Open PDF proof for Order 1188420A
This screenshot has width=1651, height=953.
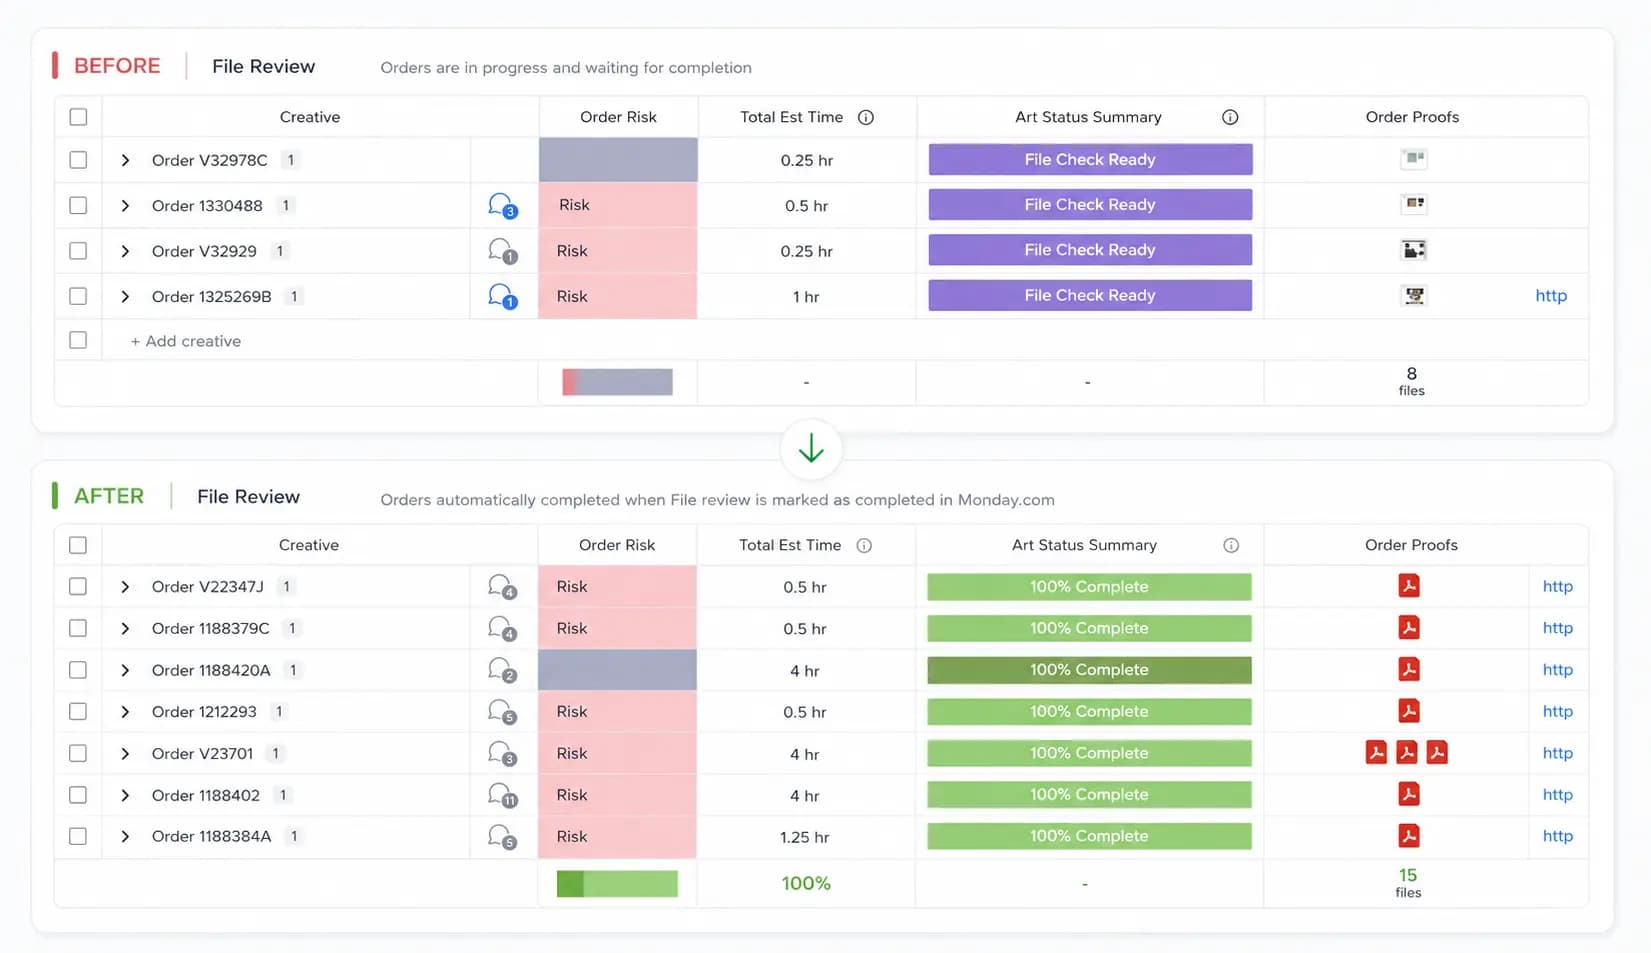click(1409, 669)
